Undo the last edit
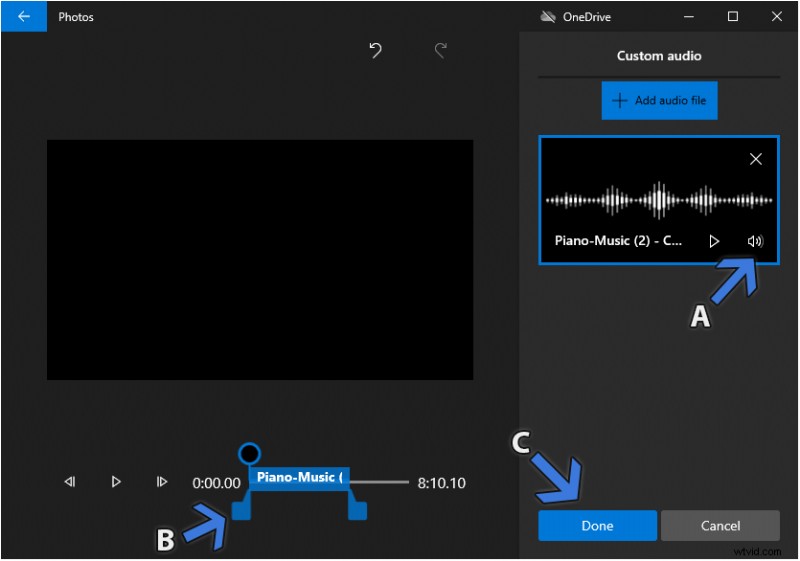800x561 pixels. pos(376,50)
